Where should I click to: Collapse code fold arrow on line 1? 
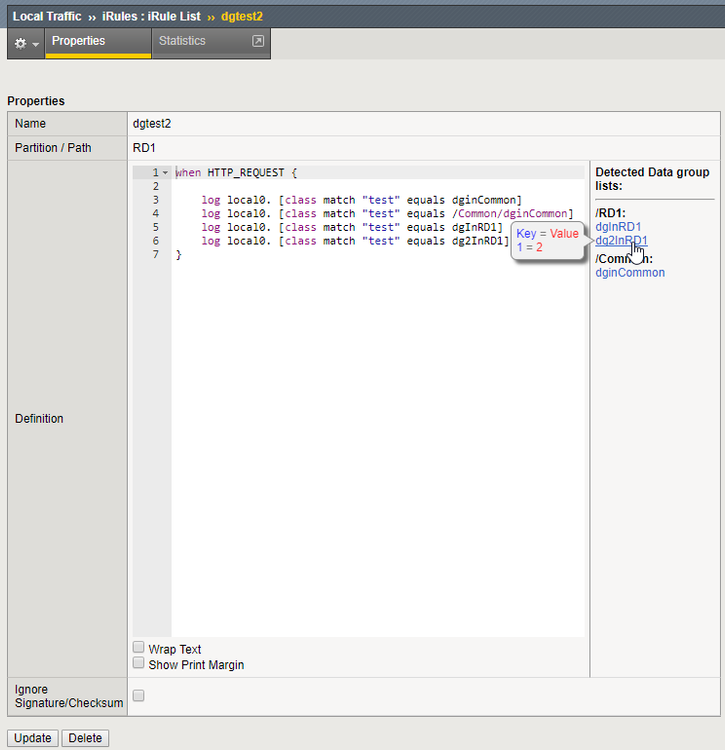[x=165, y=173]
